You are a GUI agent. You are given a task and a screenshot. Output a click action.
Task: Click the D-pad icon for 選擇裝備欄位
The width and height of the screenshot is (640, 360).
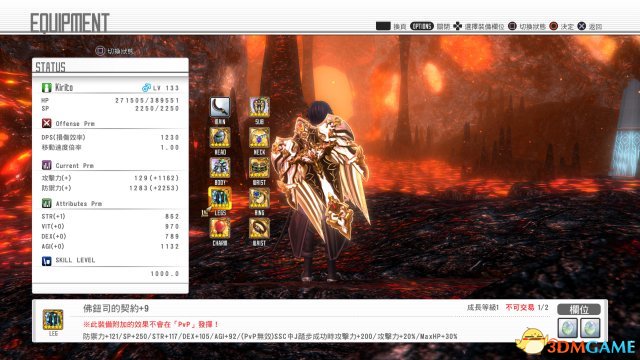458,26
